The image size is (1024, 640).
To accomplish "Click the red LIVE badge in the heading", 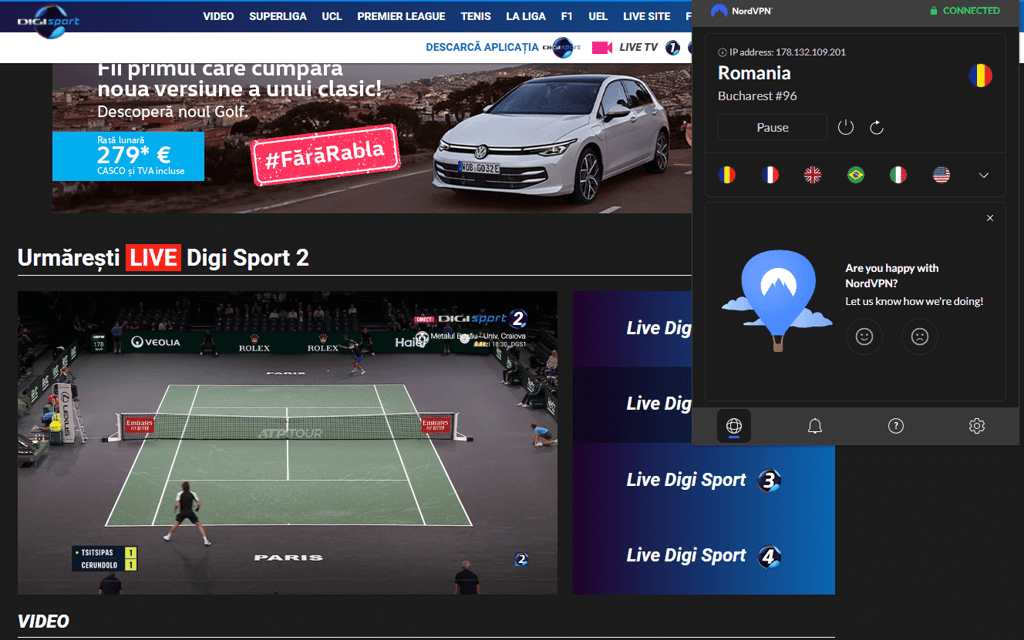I will (153, 257).
